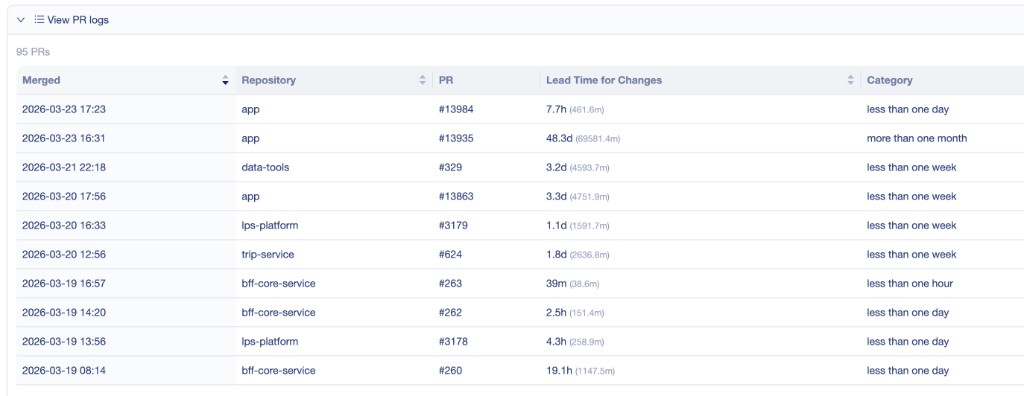This screenshot has height=396, width=1024.
Task: Click bff-core-service repository in #260 row
Action: (278, 371)
